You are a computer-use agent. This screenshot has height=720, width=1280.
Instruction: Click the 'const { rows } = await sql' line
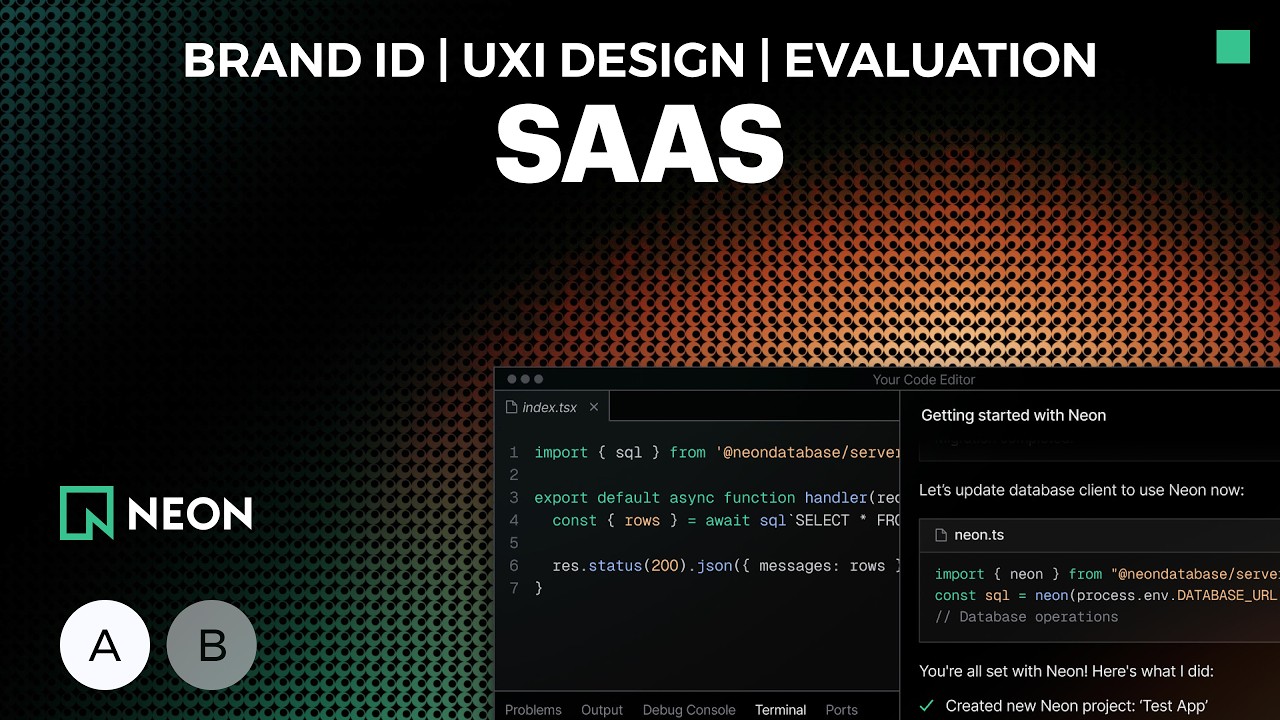pos(726,521)
